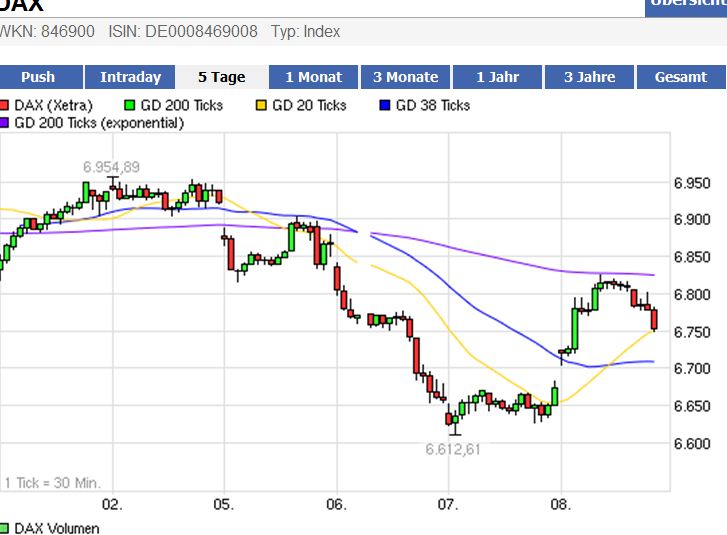Click the green DAX Volumen legend swatch
727x535 pixels.
tap(4, 529)
